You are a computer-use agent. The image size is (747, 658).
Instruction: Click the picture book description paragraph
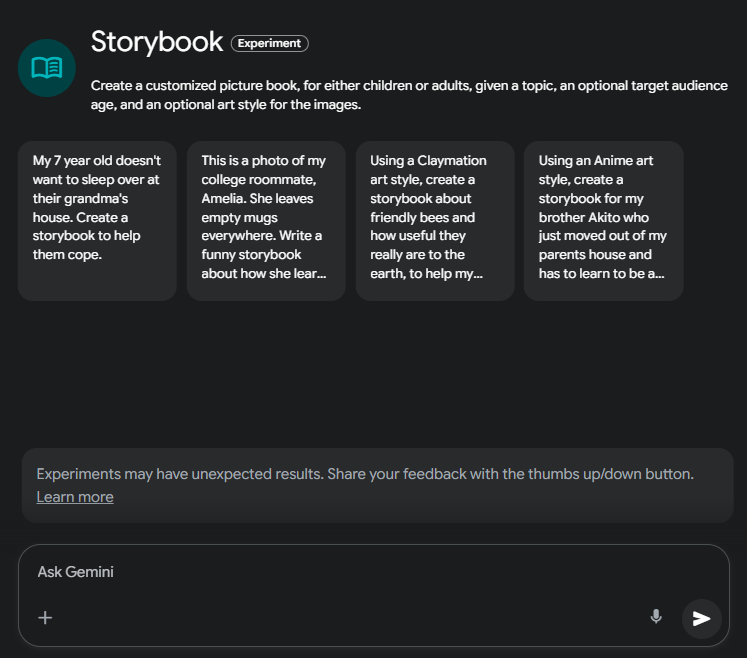pos(408,95)
